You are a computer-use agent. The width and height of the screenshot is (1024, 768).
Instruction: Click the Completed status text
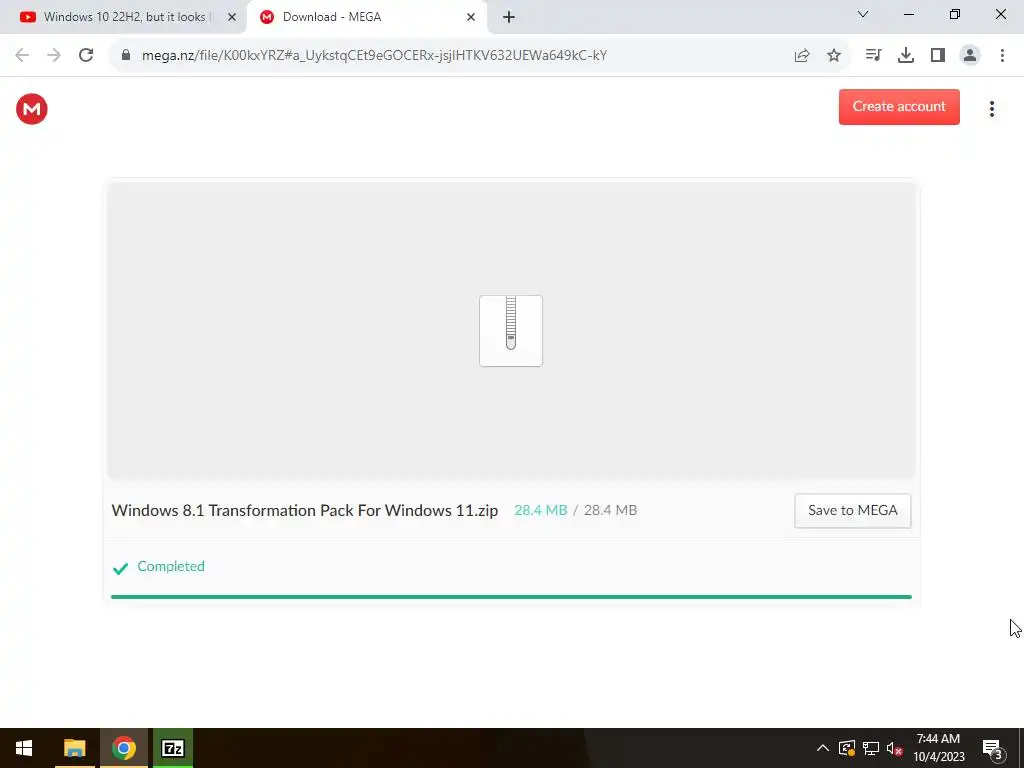coord(170,566)
